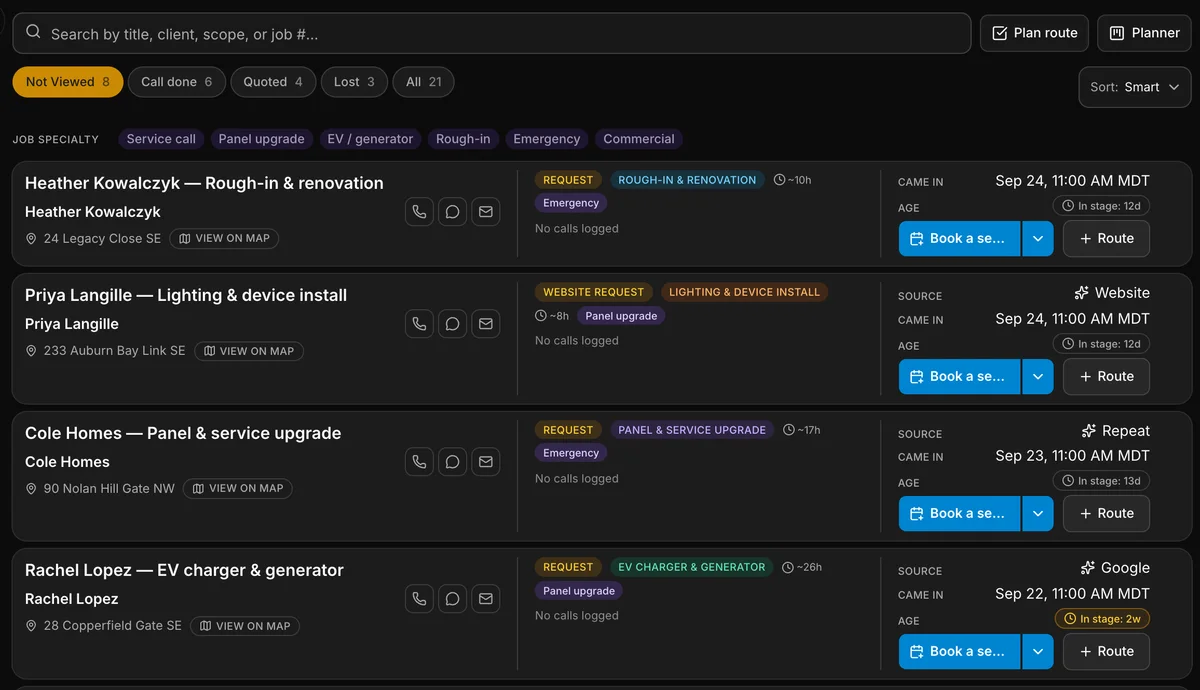This screenshot has height=690, width=1200.
Task: Switch to the Not Viewed tab
Action: 68,82
